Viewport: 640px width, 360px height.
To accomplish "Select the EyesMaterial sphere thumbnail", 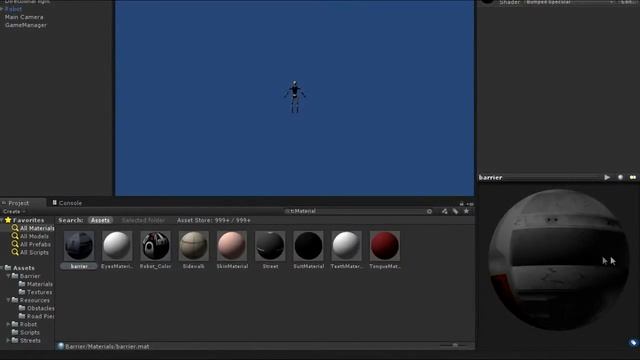I will (117, 246).
